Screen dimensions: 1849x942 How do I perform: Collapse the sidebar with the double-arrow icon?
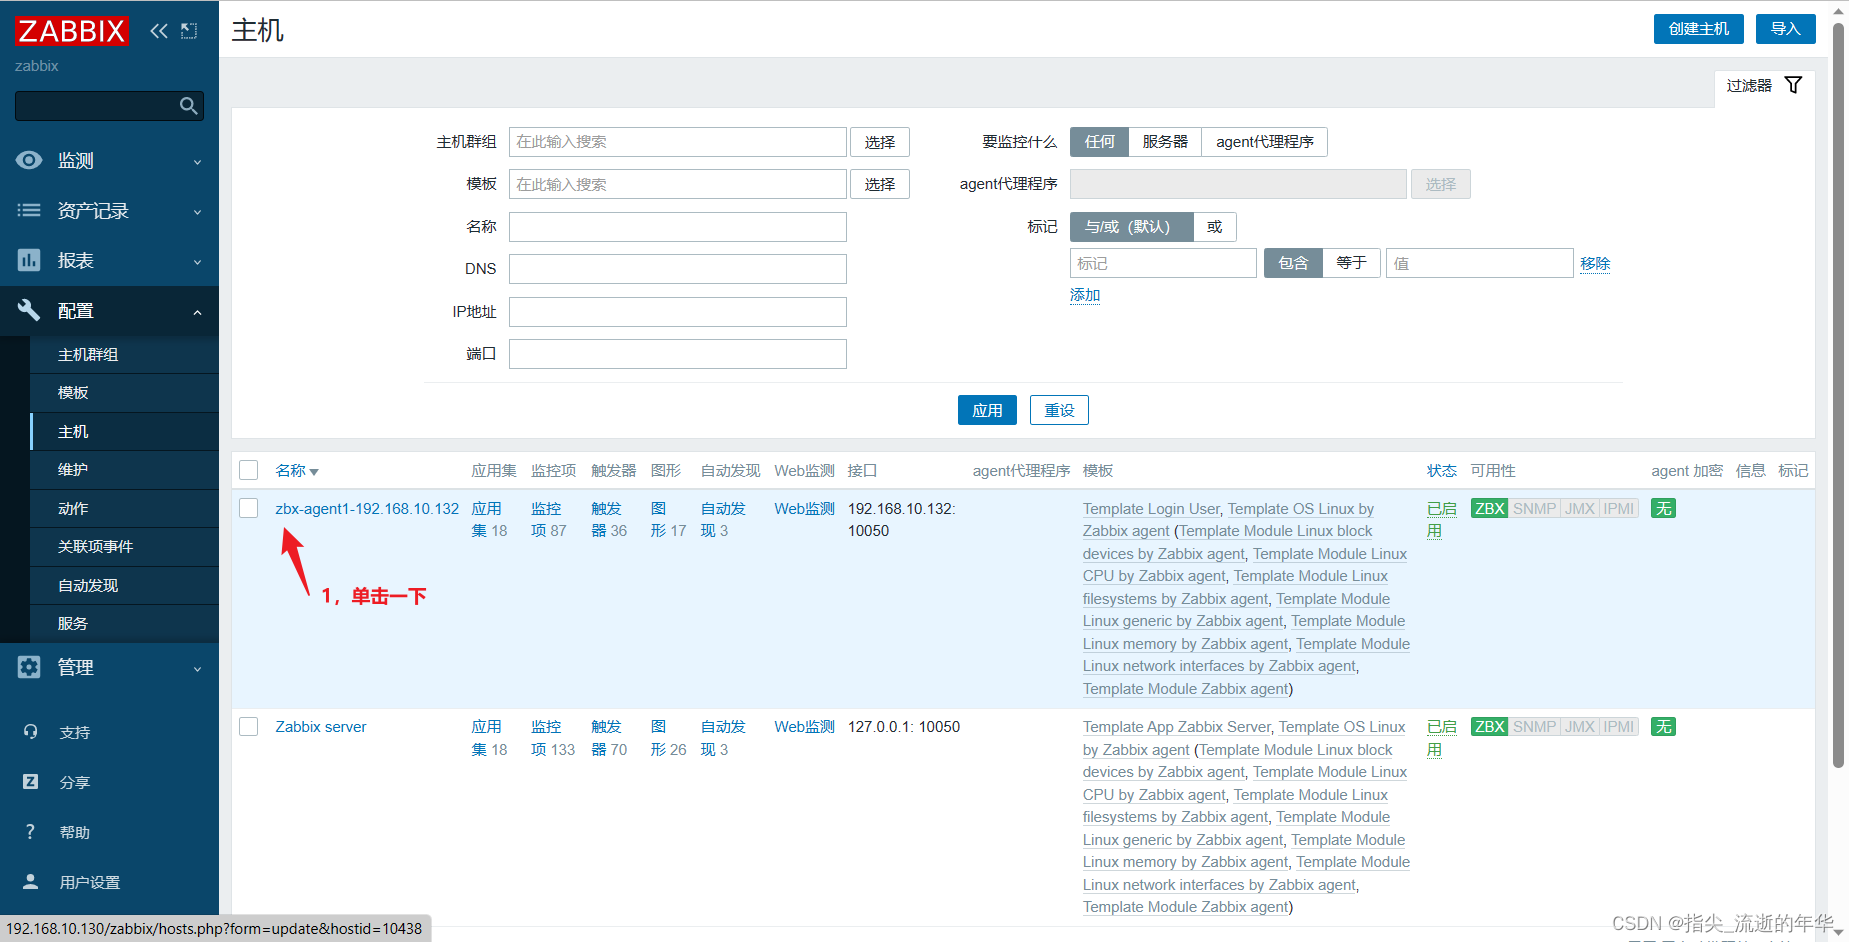coord(159,31)
